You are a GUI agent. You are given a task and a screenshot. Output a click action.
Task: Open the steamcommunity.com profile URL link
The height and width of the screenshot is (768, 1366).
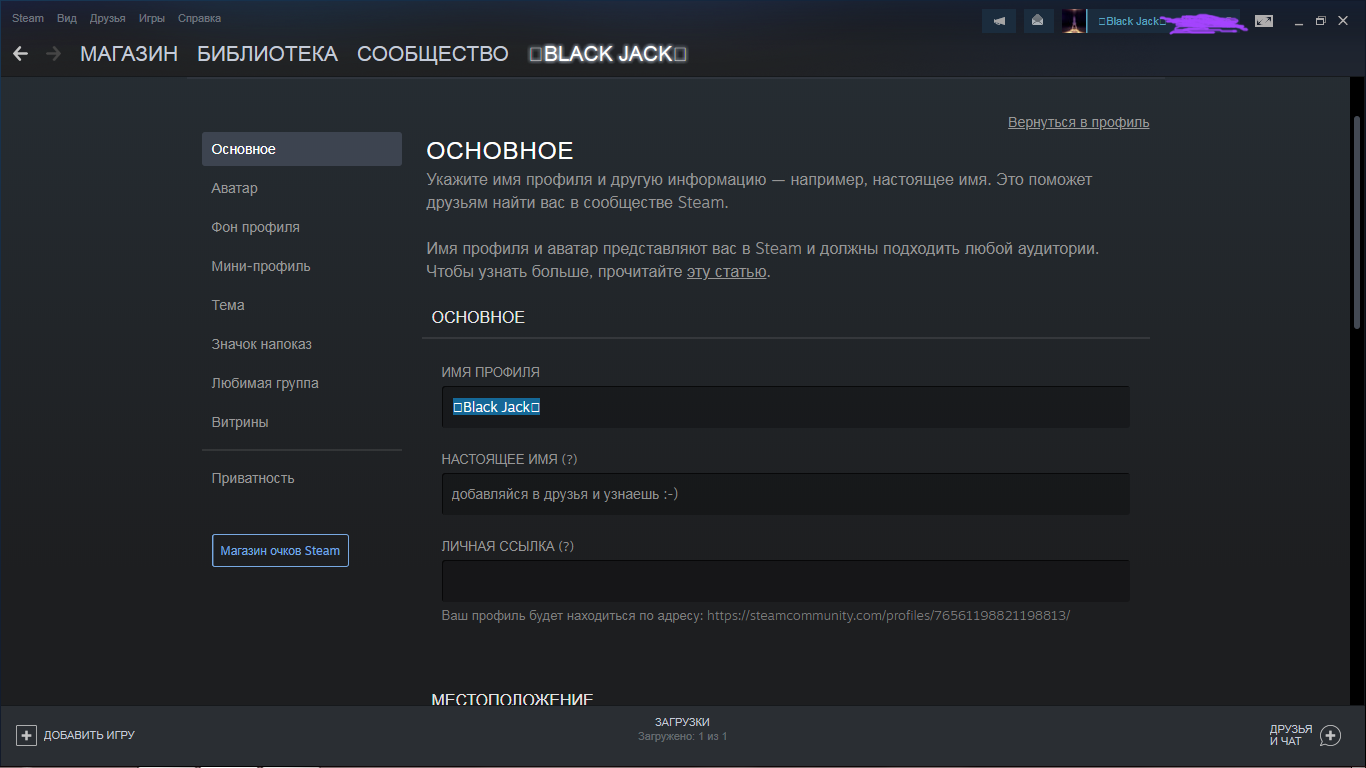pyautogui.click(x=888, y=615)
